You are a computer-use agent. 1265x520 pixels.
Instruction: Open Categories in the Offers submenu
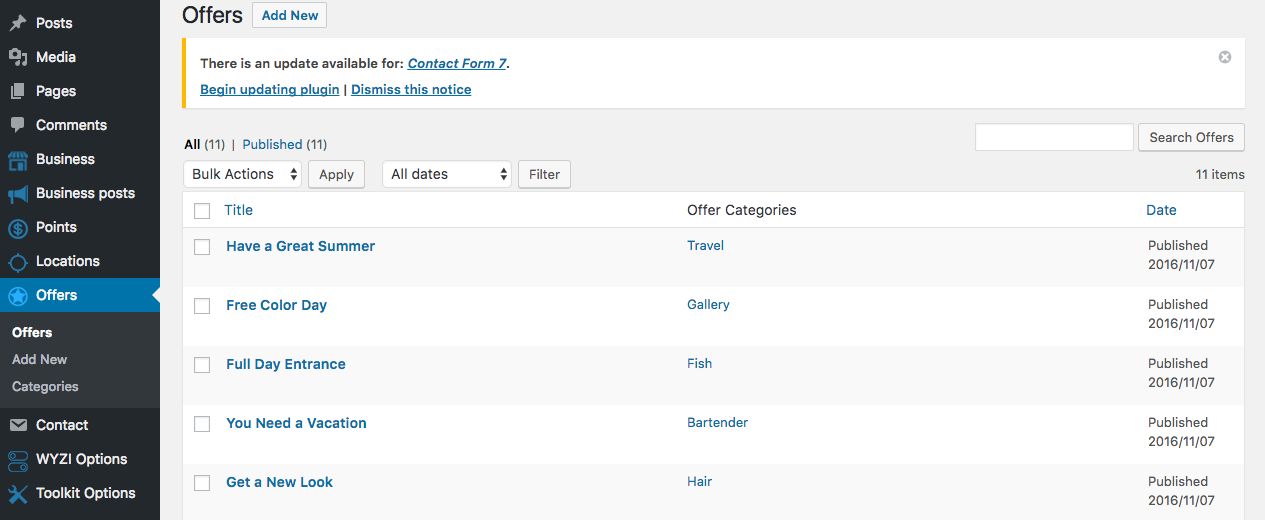coord(45,387)
